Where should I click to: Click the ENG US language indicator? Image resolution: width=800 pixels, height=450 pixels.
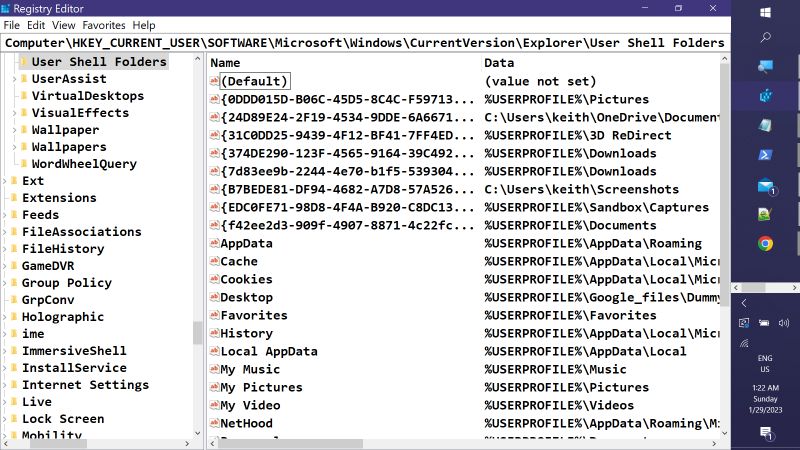click(765, 364)
